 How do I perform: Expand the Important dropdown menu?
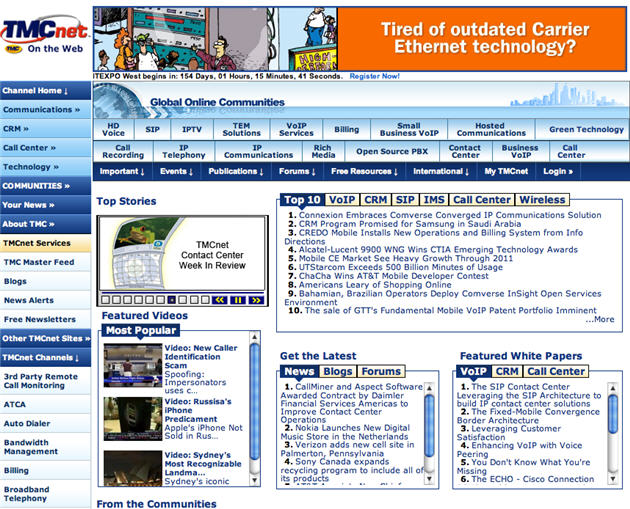click(123, 171)
